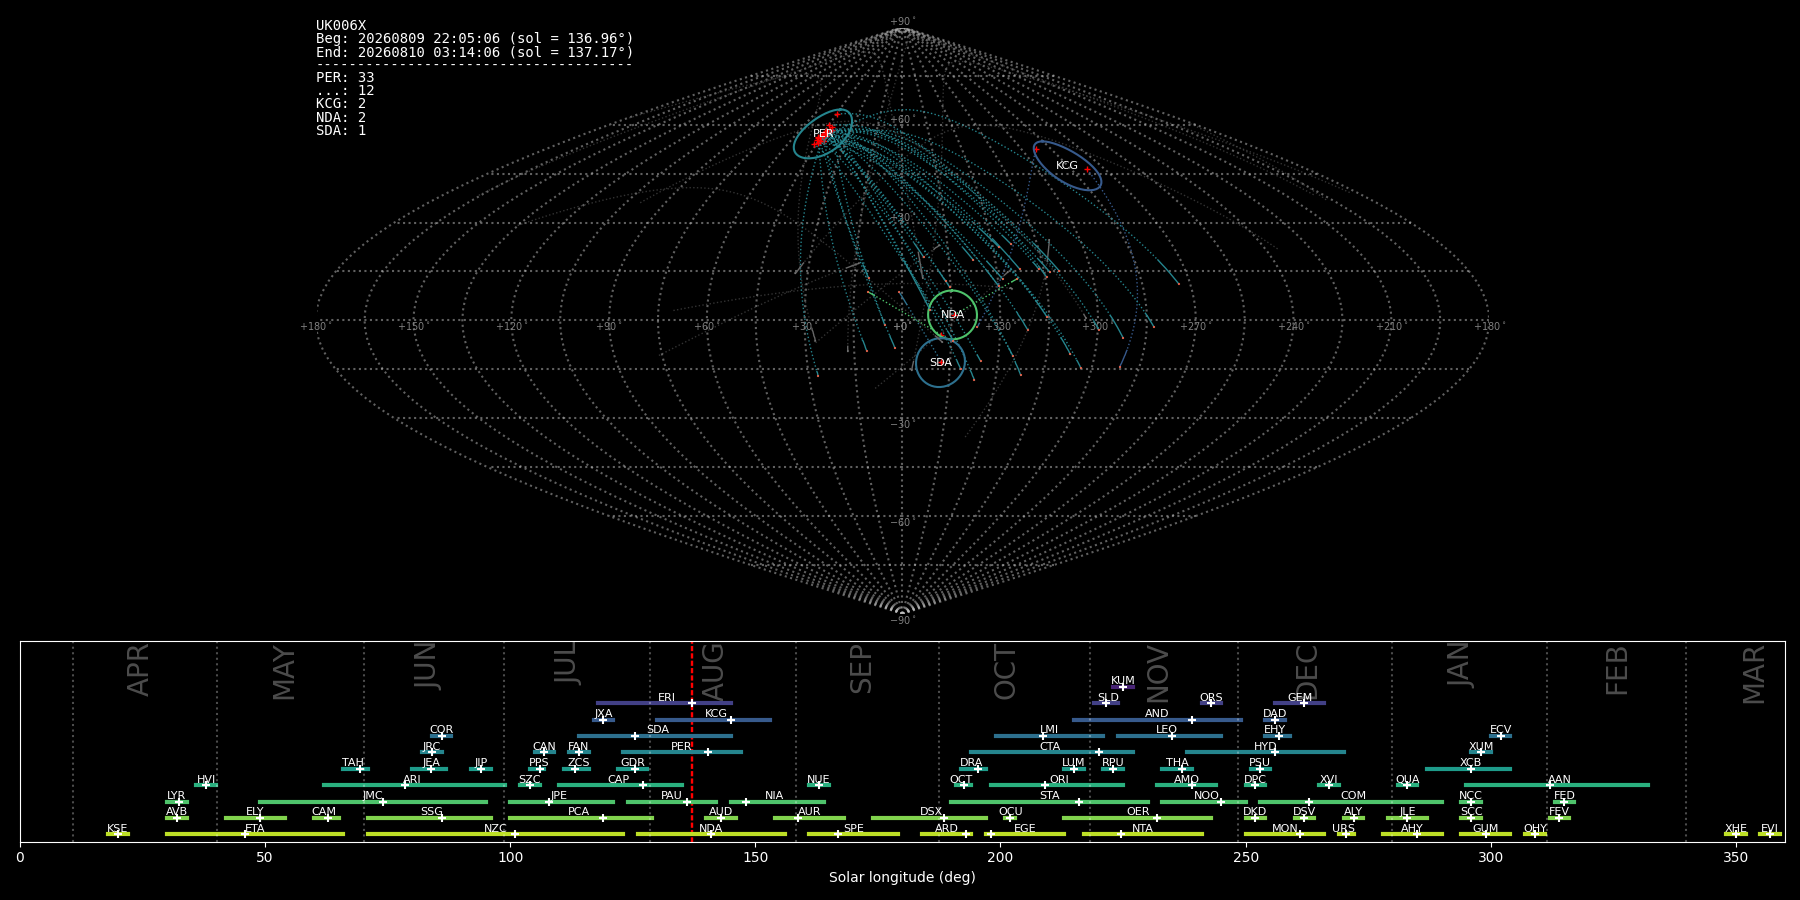Select the 350 tick label on axis

(x=1736, y=857)
